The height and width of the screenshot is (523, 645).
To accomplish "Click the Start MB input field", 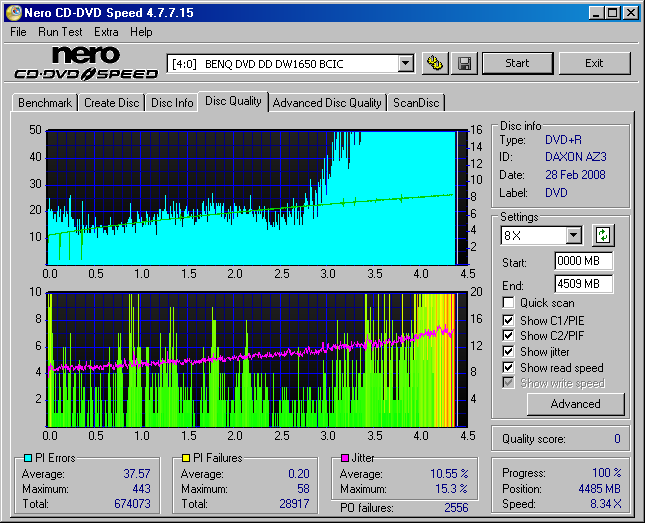I will 583,262.
